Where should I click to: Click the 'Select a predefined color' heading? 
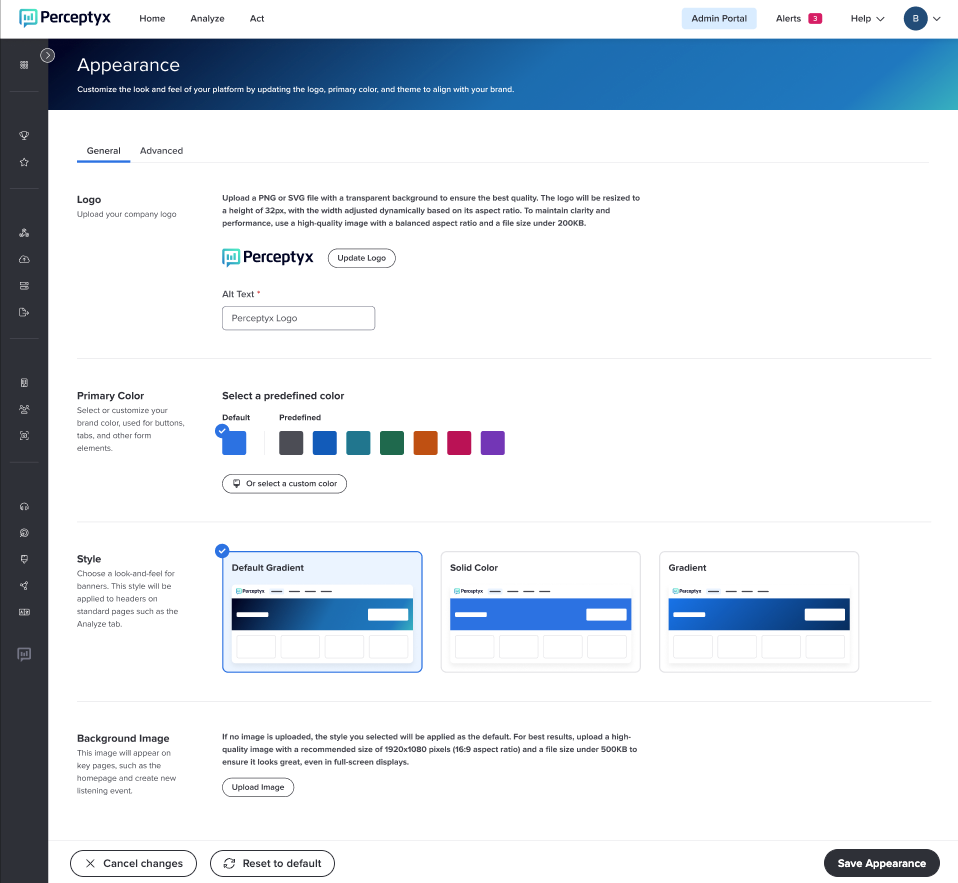tap(283, 396)
